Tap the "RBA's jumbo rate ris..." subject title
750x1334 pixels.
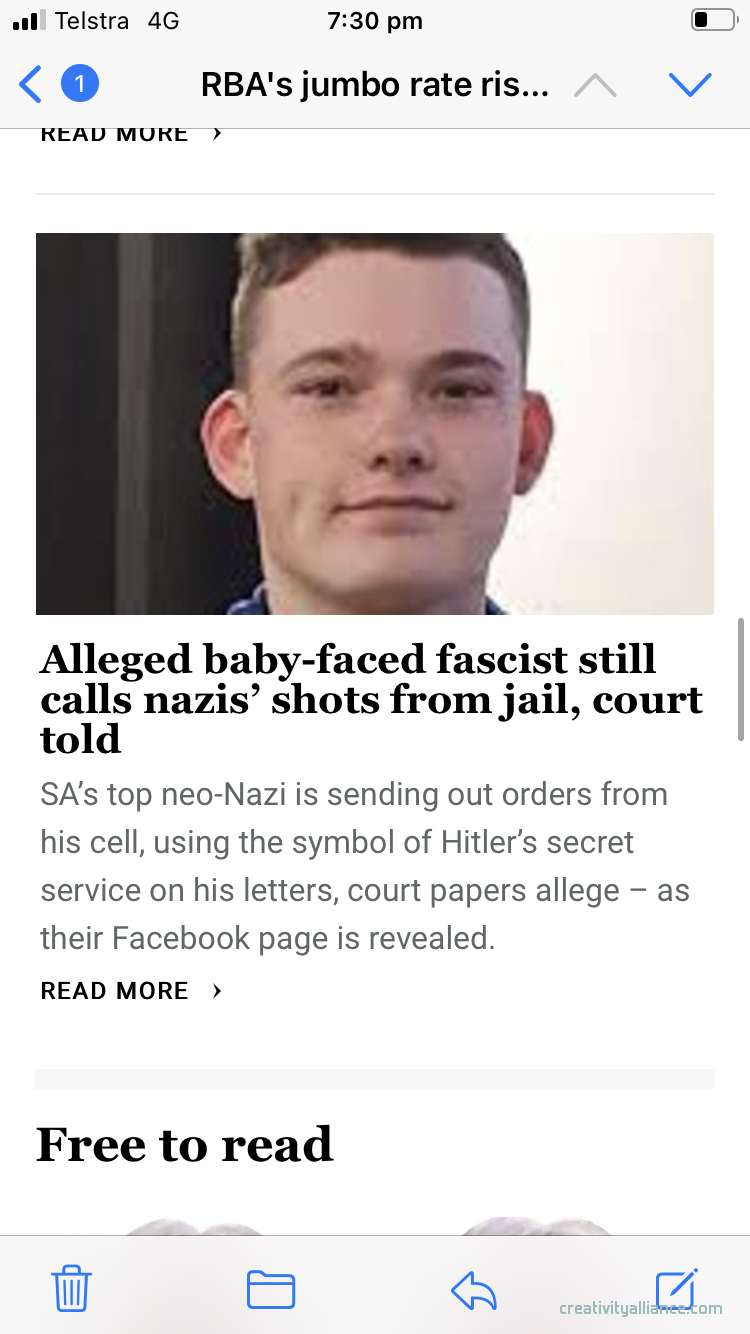pos(375,85)
